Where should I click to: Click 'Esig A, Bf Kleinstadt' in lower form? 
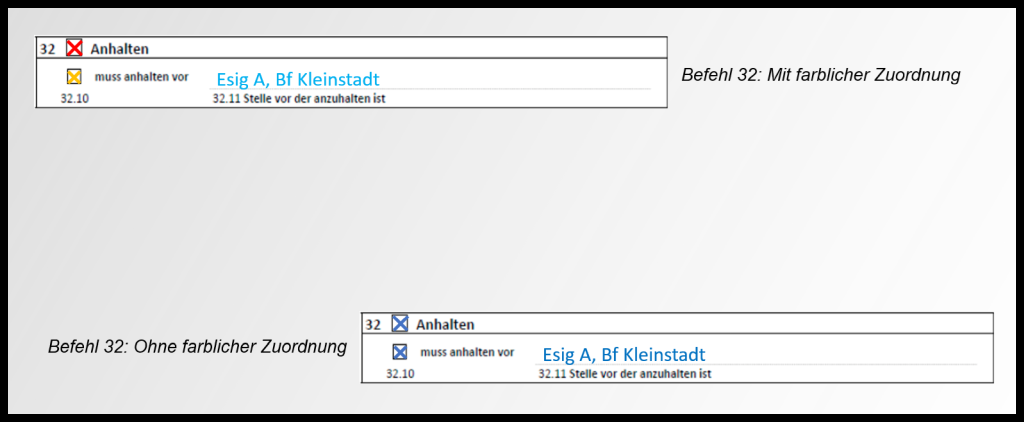click(623, 355)
